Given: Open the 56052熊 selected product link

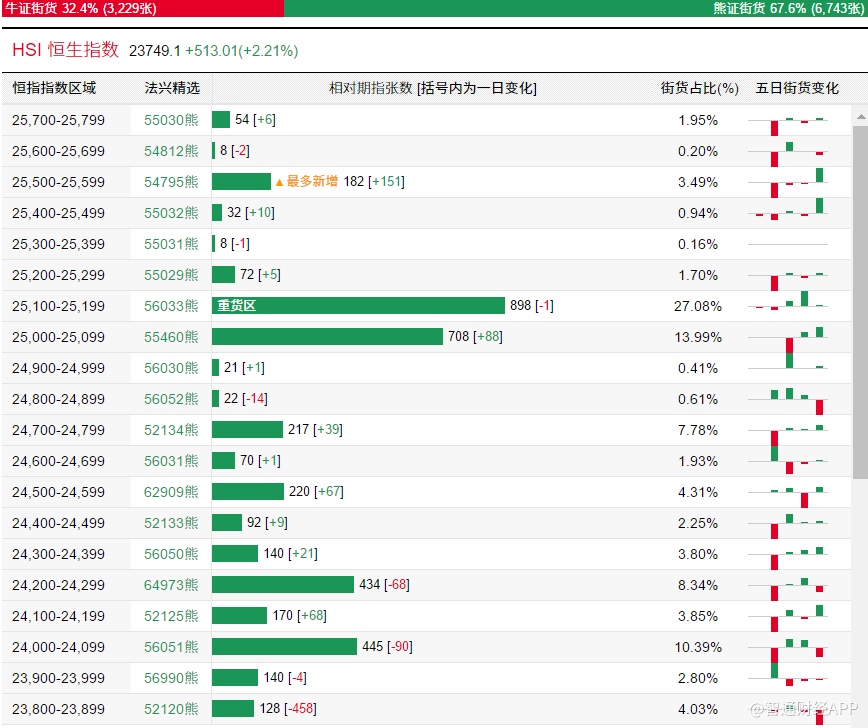Looking at the screenshot, I should pyautogui.click(x=171, y=399).
